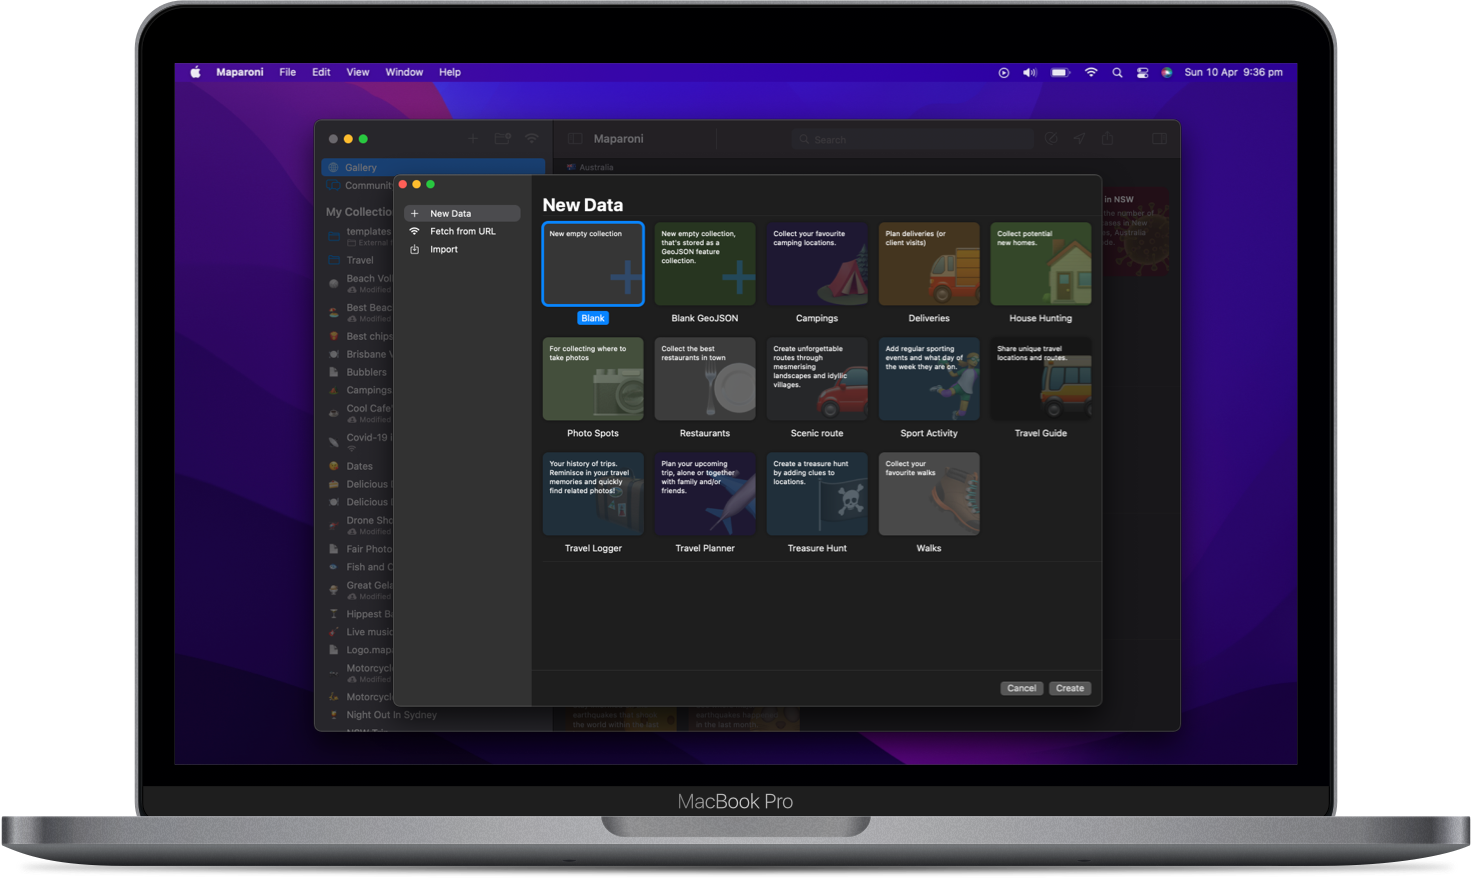Click the Cancel button
1472x880 pixels.
pyautogui.click(x=1022, y=688)
